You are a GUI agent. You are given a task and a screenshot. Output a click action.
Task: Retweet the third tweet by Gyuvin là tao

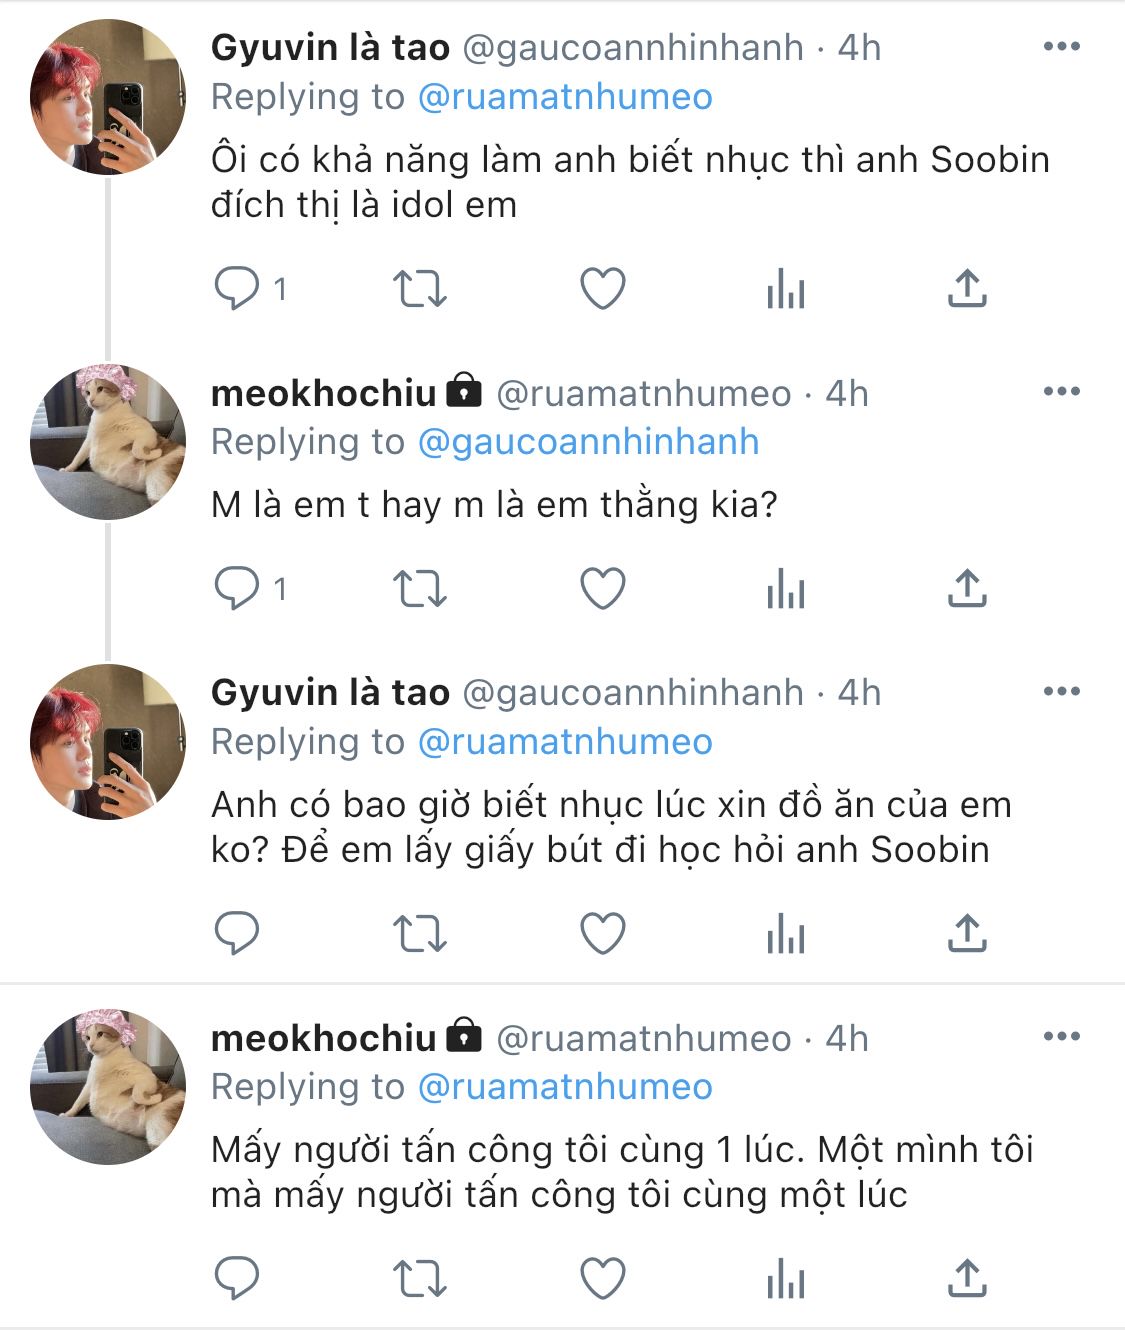[419, 933]
